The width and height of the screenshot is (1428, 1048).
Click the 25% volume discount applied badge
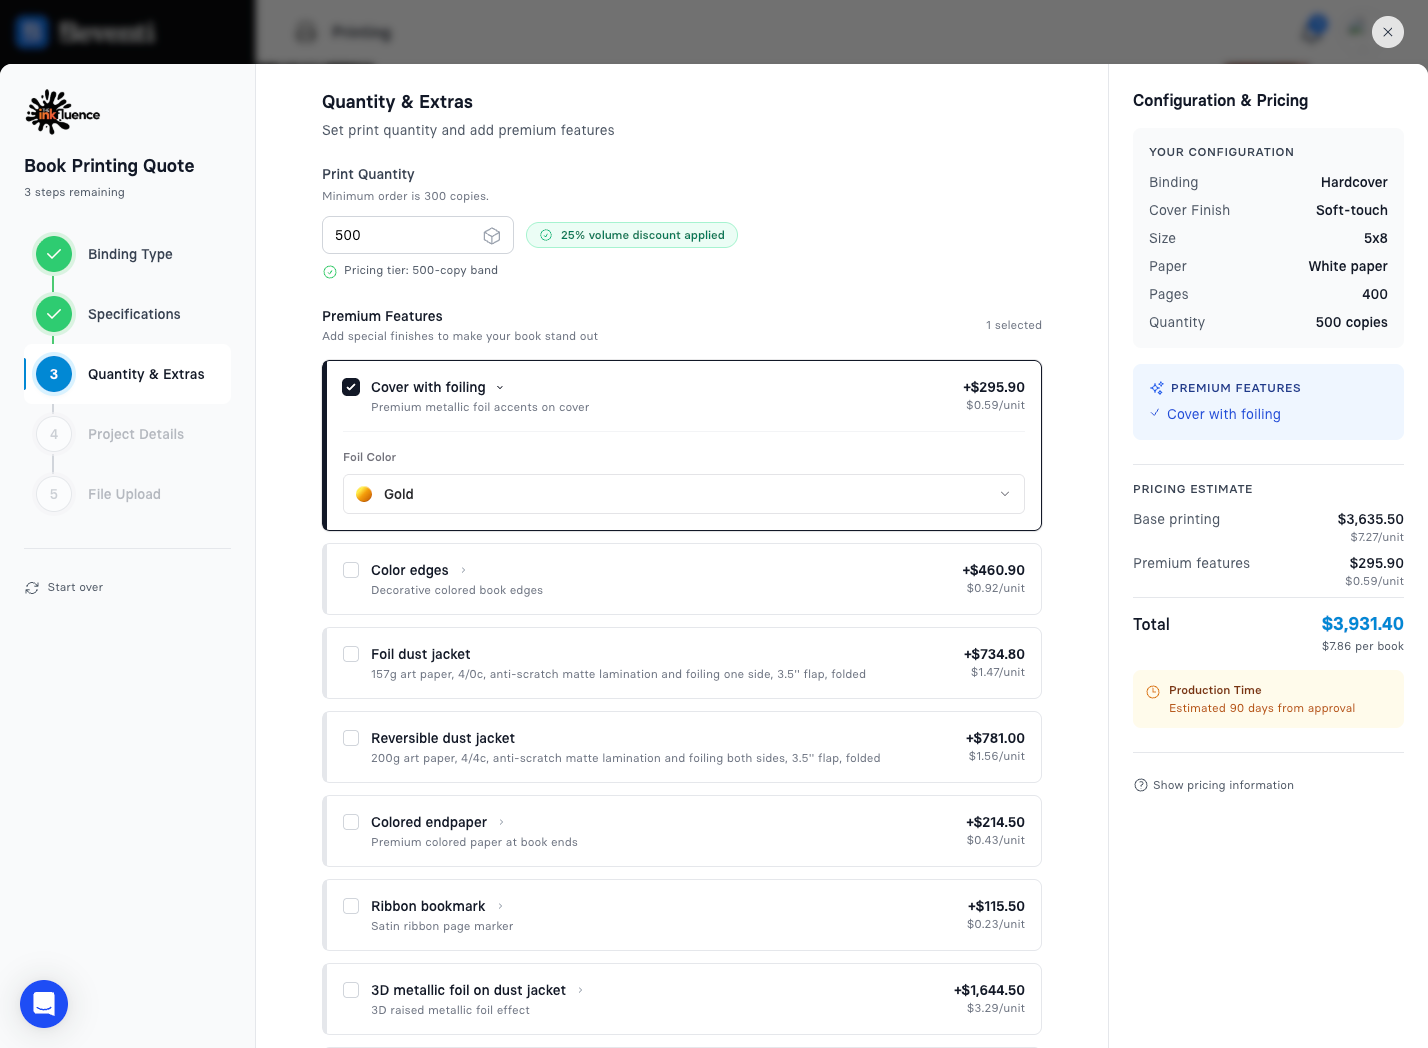[632, 235]
